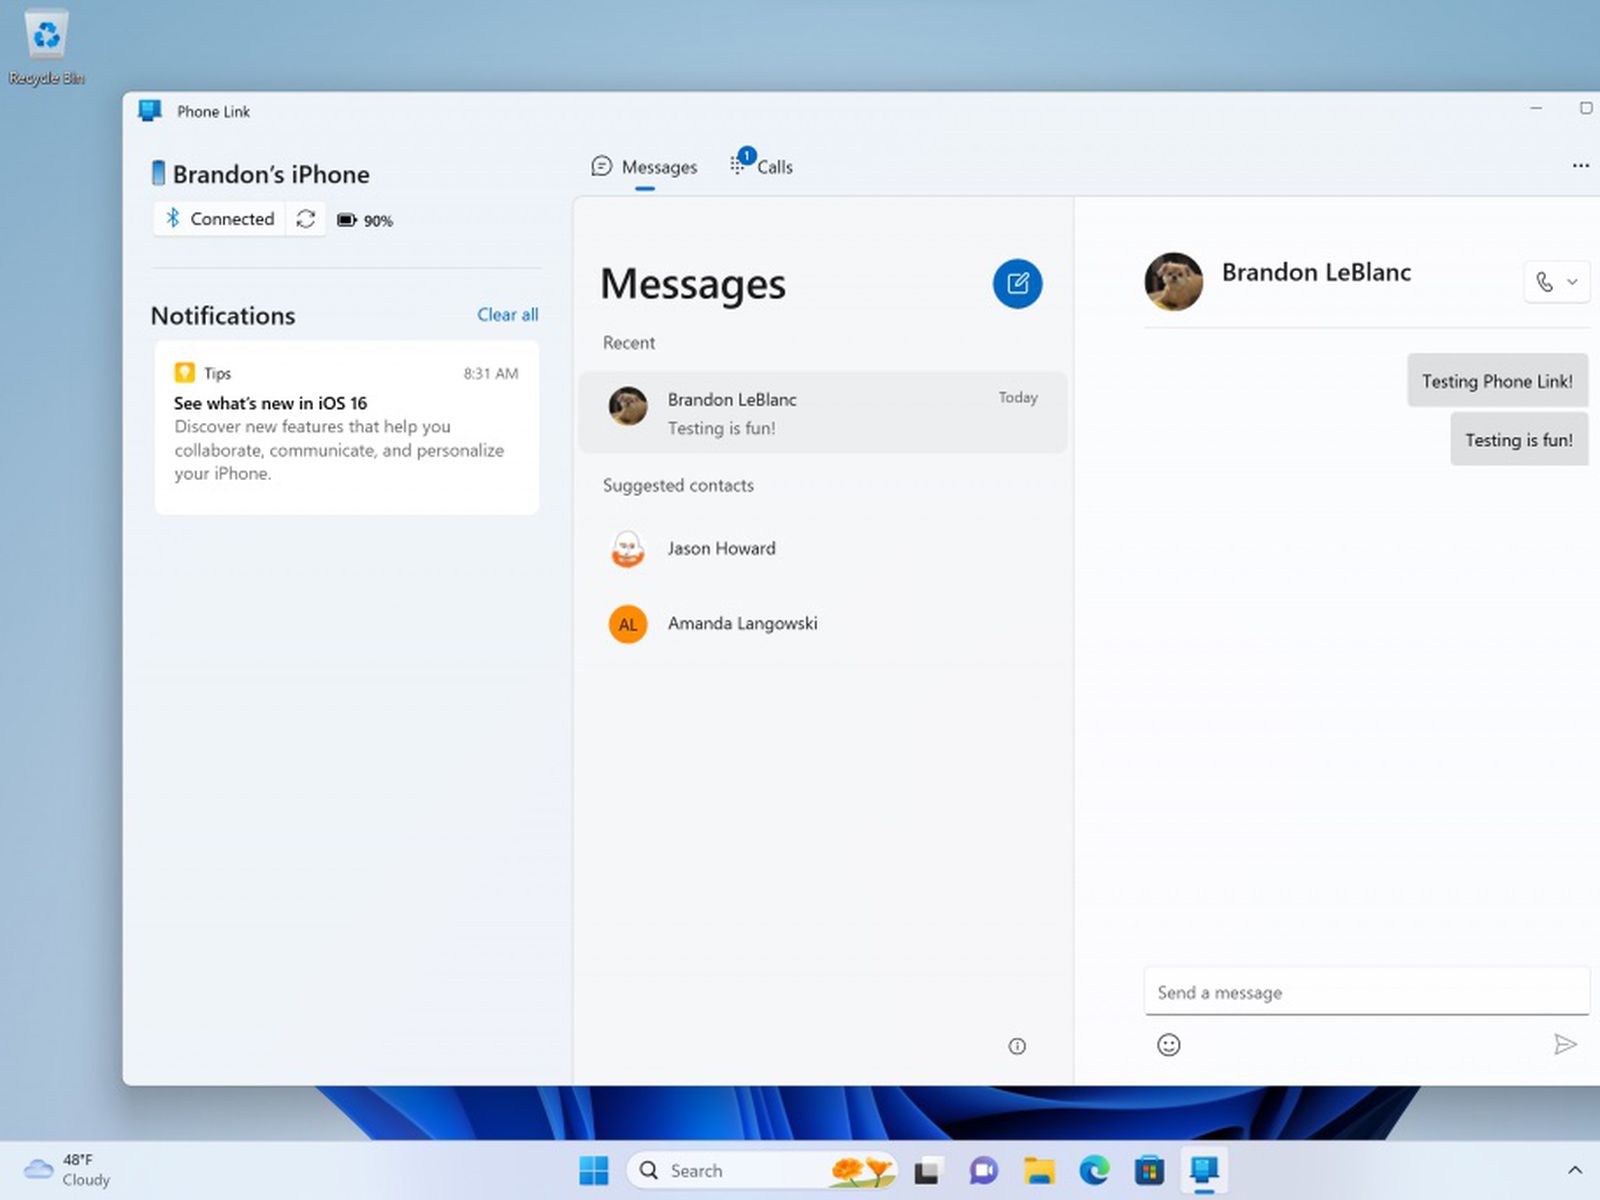1600x1200 pixels.
Task: Launch Microsoft Edge from taskbar
Action: coord(1094,1170)
